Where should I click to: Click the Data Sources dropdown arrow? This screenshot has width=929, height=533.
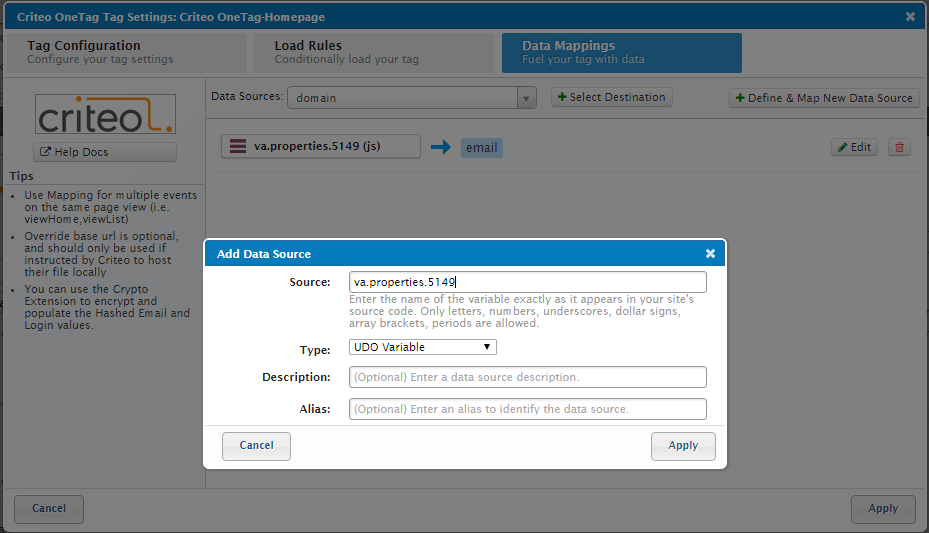pyautogui.click(x=526, y=98)
